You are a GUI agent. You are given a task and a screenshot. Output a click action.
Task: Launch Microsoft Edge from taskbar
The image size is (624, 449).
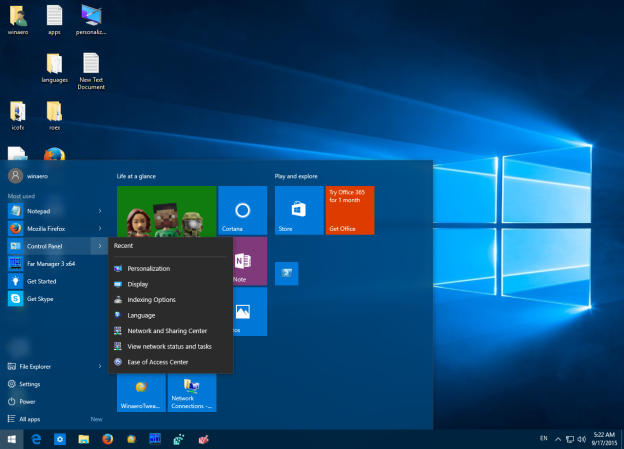[x=36, y=439]
